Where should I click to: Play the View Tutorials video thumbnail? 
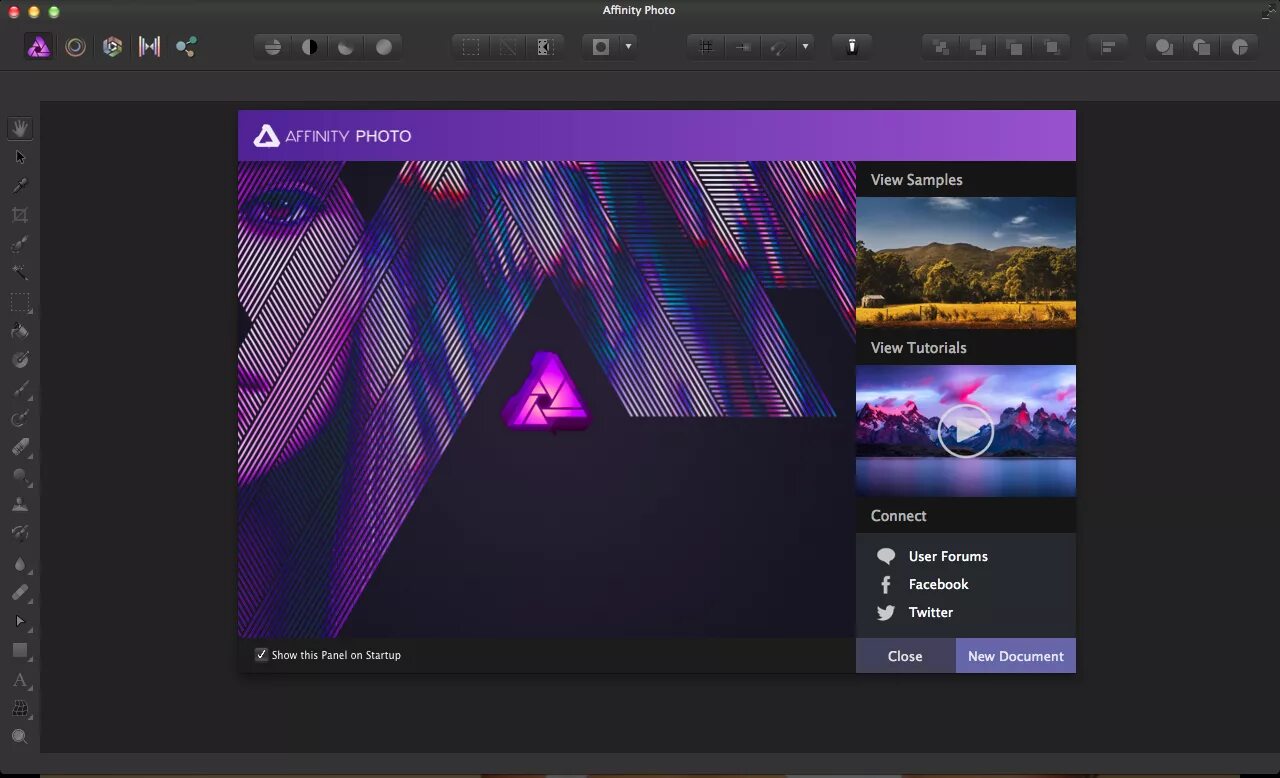[966, 431]
